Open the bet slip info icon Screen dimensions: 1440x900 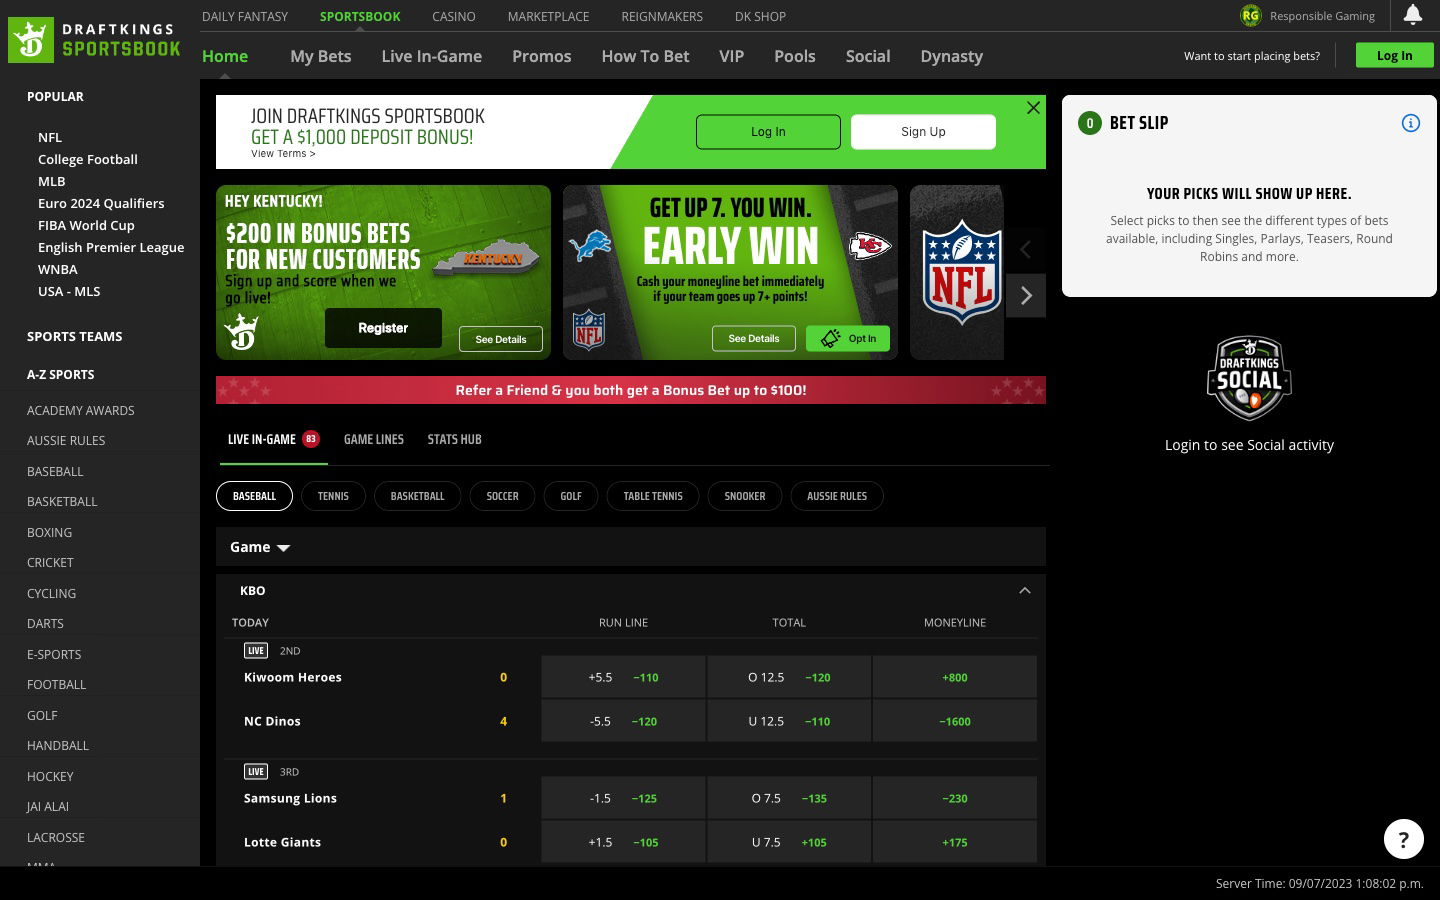(1410, 123)
